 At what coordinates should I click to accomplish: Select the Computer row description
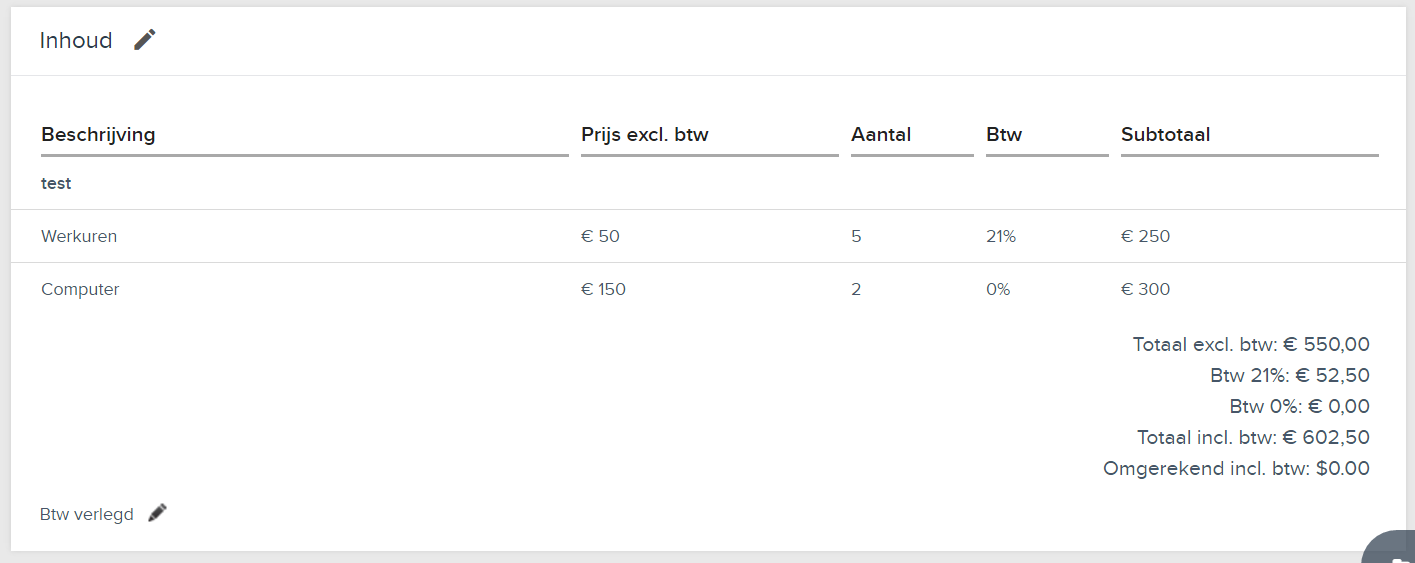80,290
